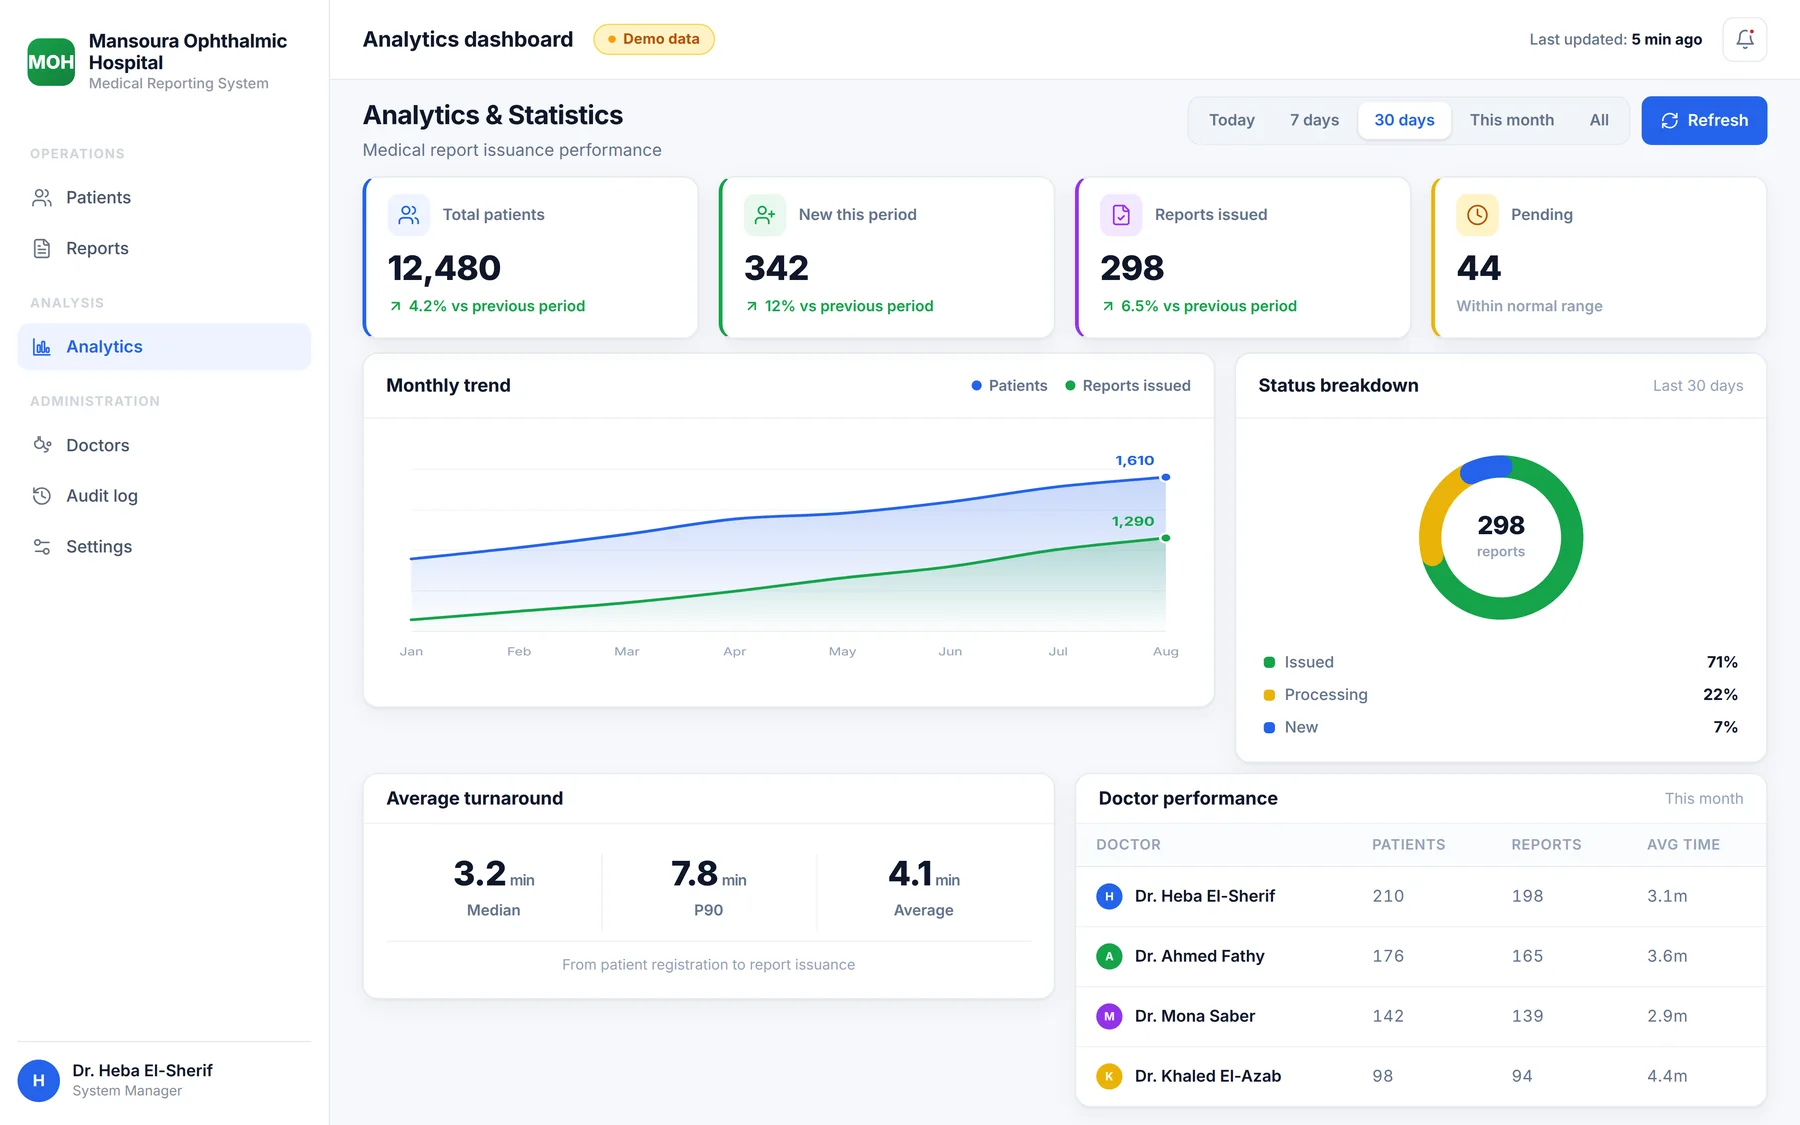Click the Analytics bar chart icon
The height and width of the screenshot is (1125, 1800).
(42, 347)
